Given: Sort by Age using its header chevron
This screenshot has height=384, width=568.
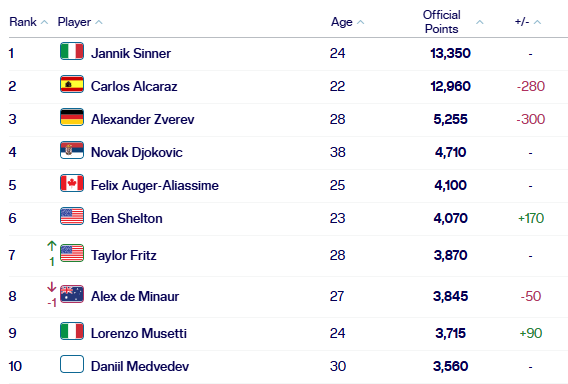Looking at the screenshot, I should click(x=360, y=22).
